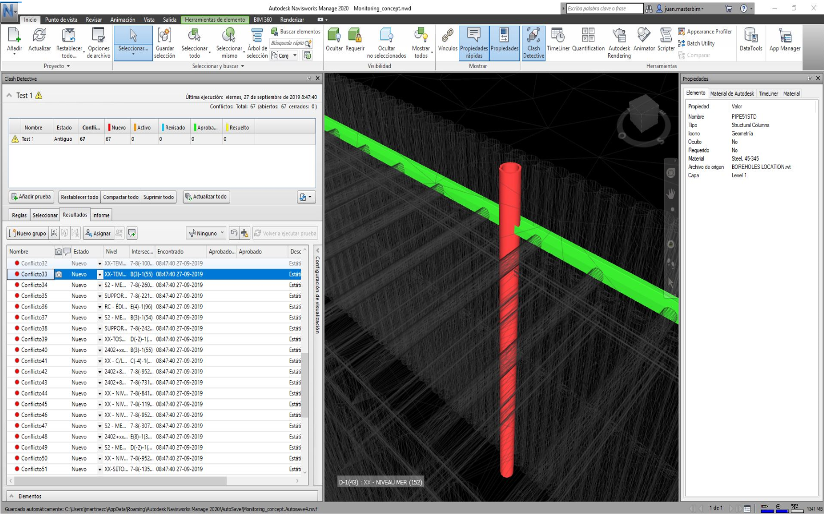Click the Ocultar visibility icon
The image size is (824, 514).
click(334, 36)
